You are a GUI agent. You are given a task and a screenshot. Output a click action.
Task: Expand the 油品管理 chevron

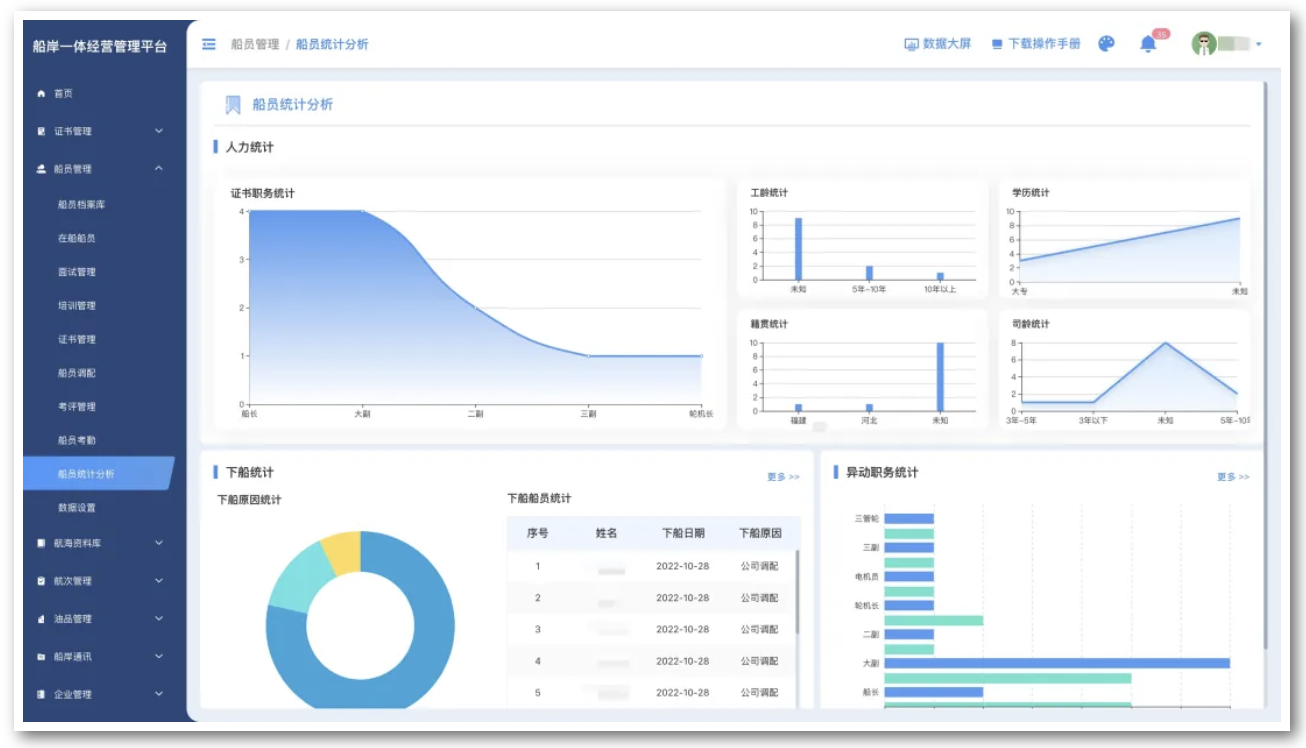(x=158, y=619)
